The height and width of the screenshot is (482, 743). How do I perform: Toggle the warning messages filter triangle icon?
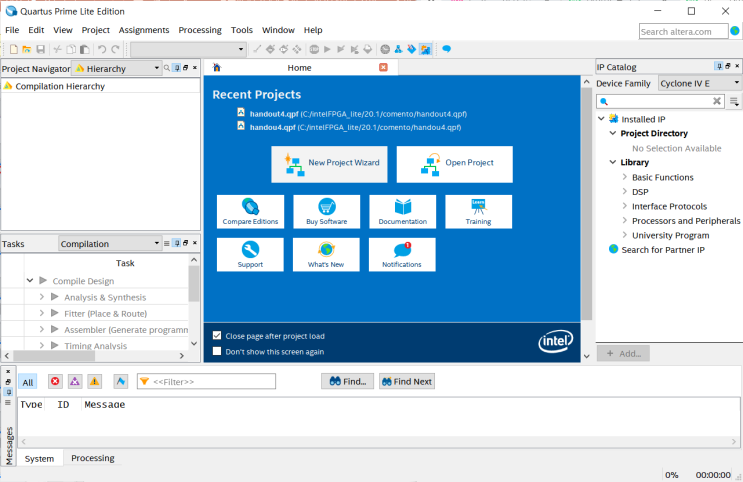tap(93, 381)
